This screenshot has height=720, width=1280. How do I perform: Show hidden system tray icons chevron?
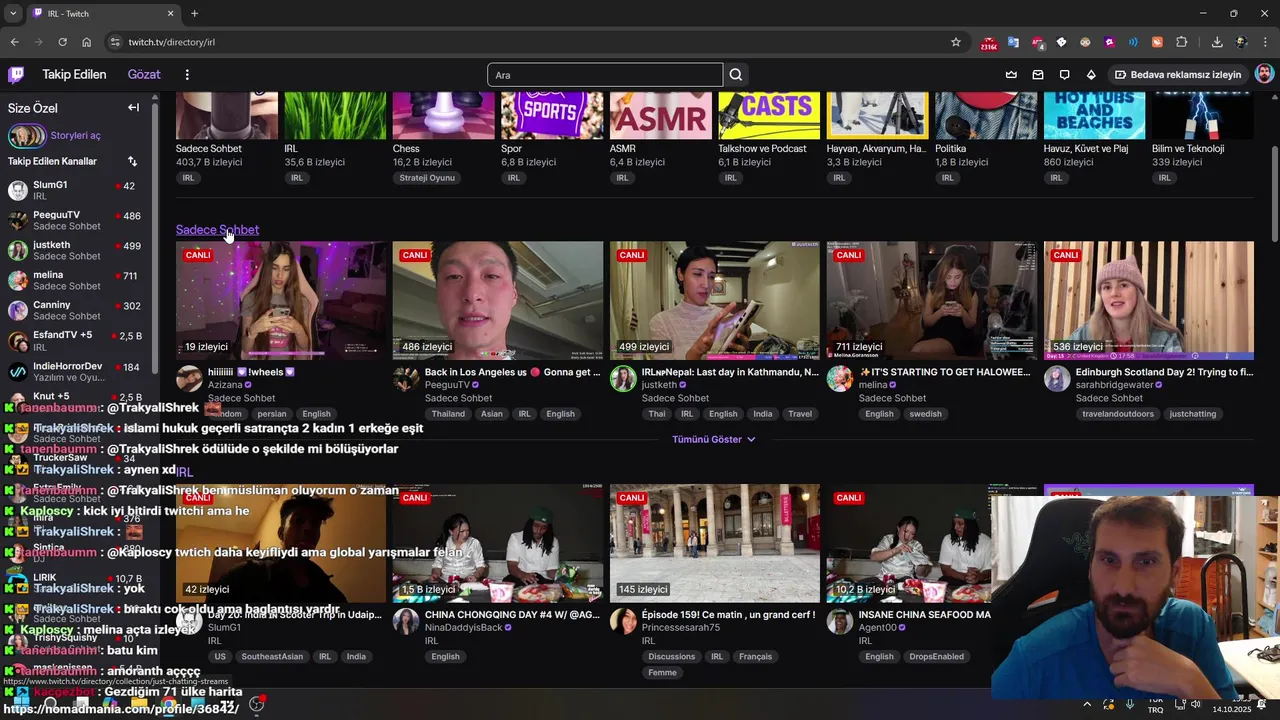pos(1087,704)
